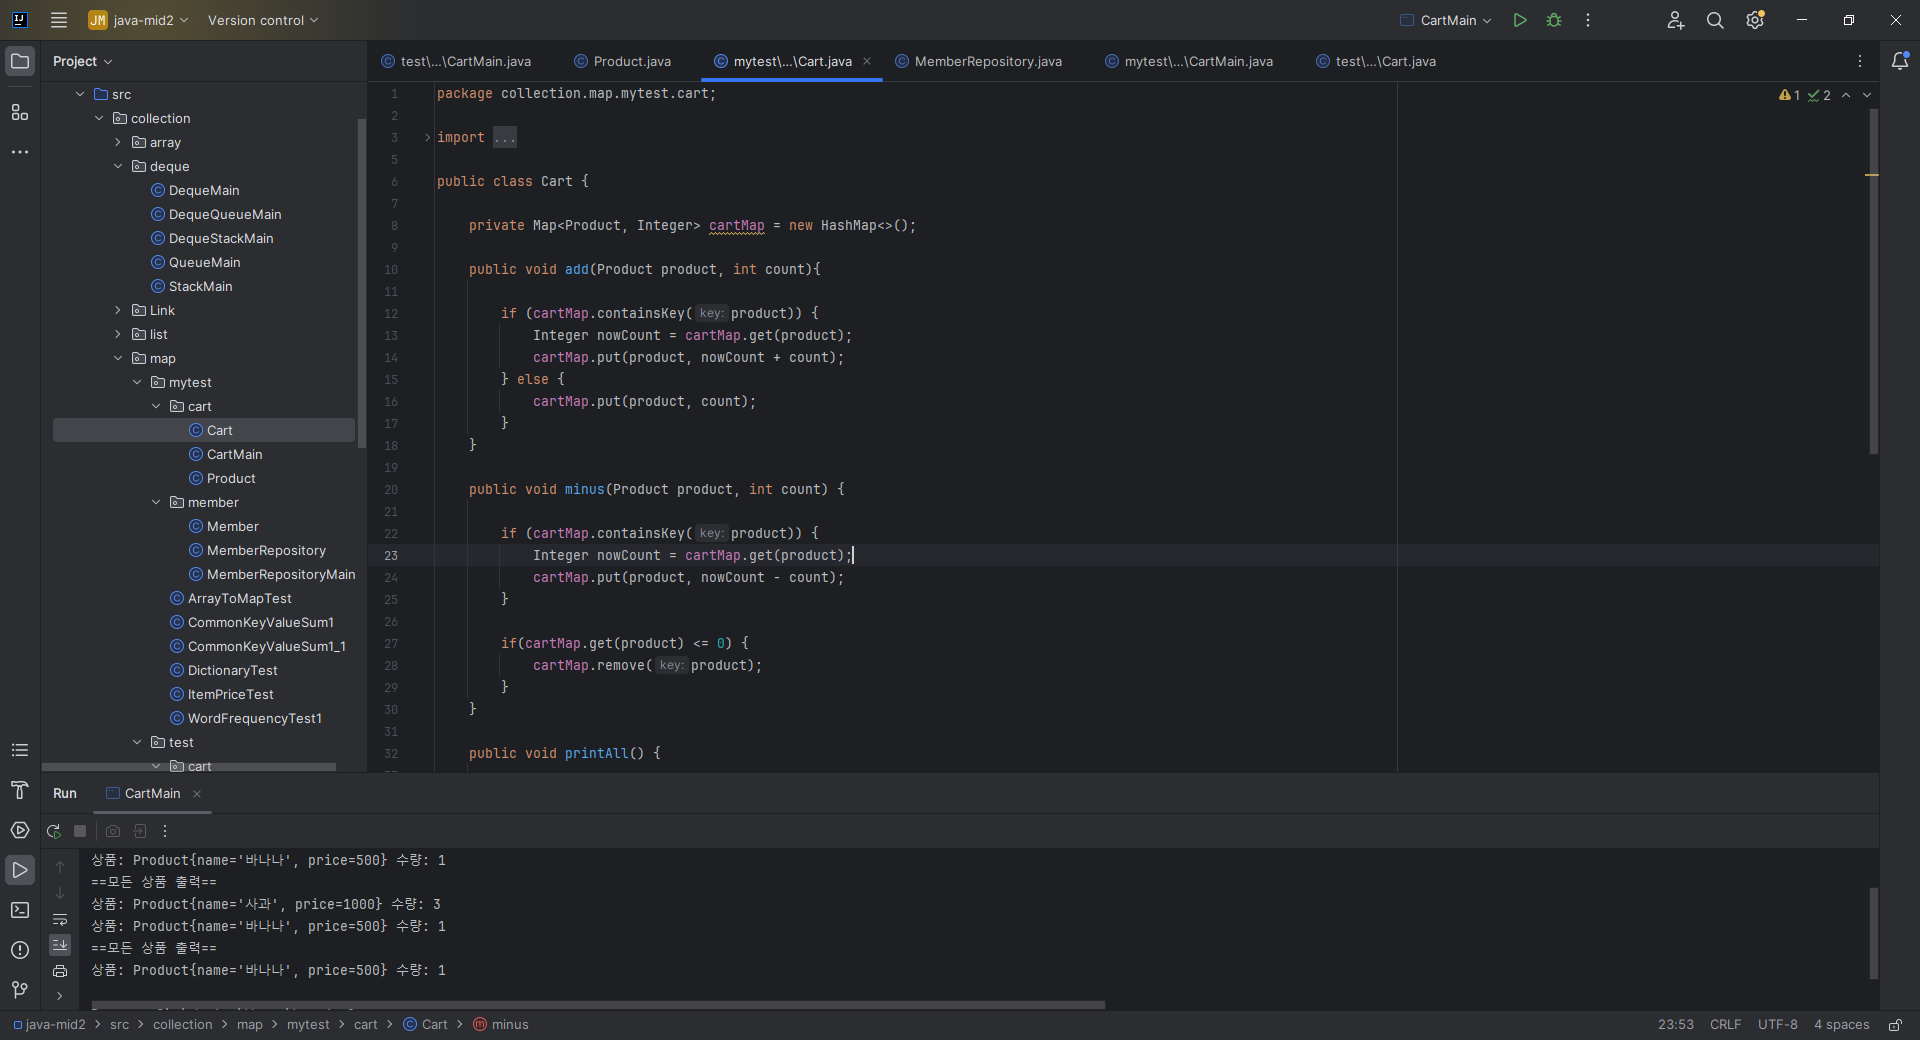Jump to next highlighted error arrow
The image size is (1920, 1040).
1867,95
